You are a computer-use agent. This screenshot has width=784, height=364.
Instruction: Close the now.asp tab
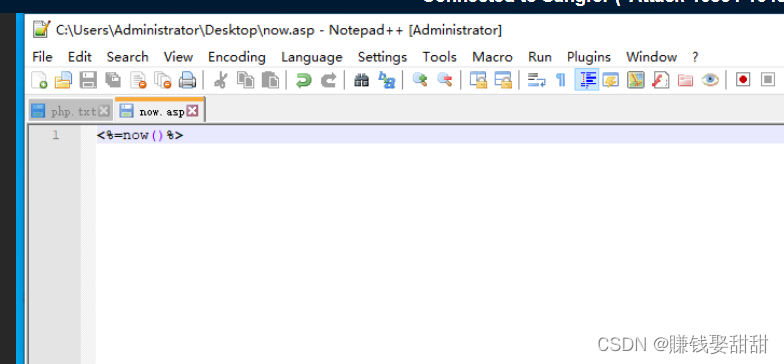click(x=192, y=111)
